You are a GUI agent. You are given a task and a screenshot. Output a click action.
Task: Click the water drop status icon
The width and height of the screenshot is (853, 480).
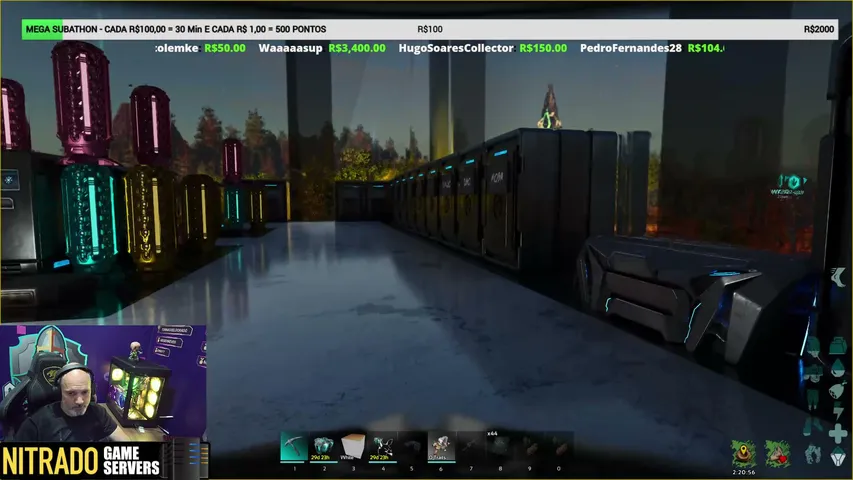[x=838, y=367]
